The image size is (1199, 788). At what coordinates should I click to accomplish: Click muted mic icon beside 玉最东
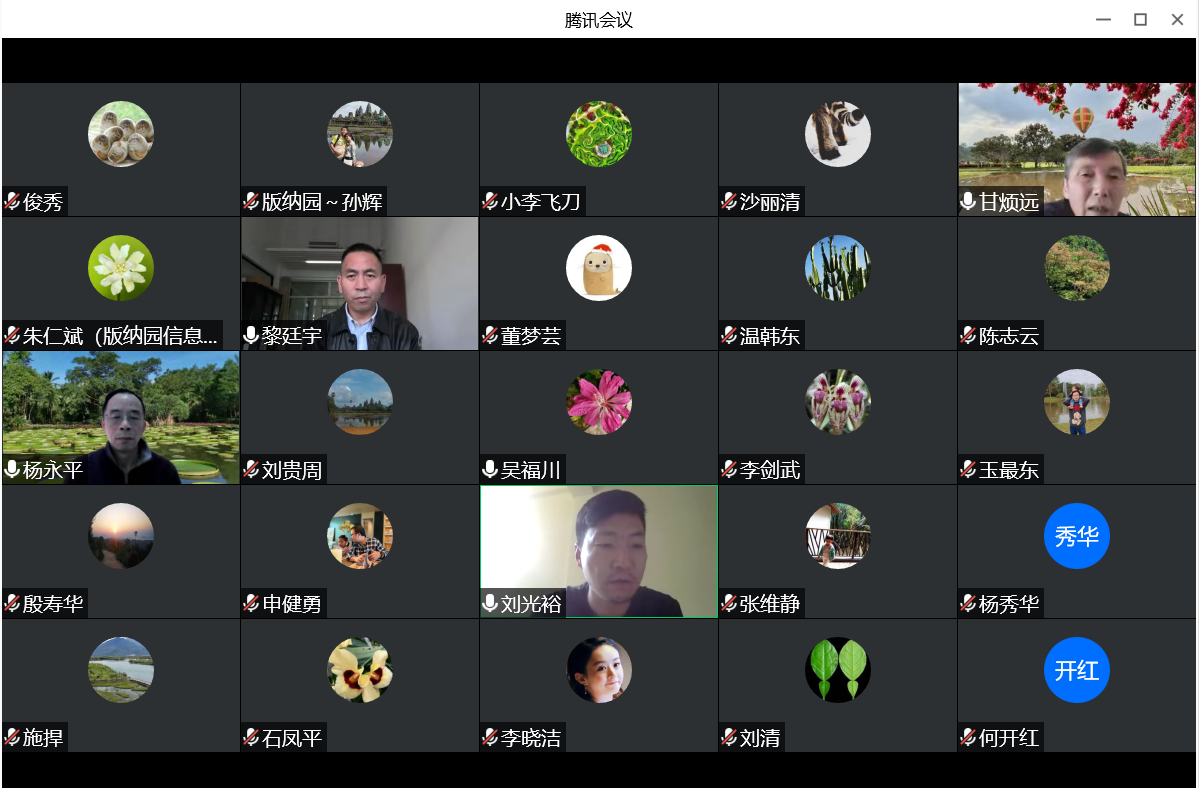pos(968,469)
